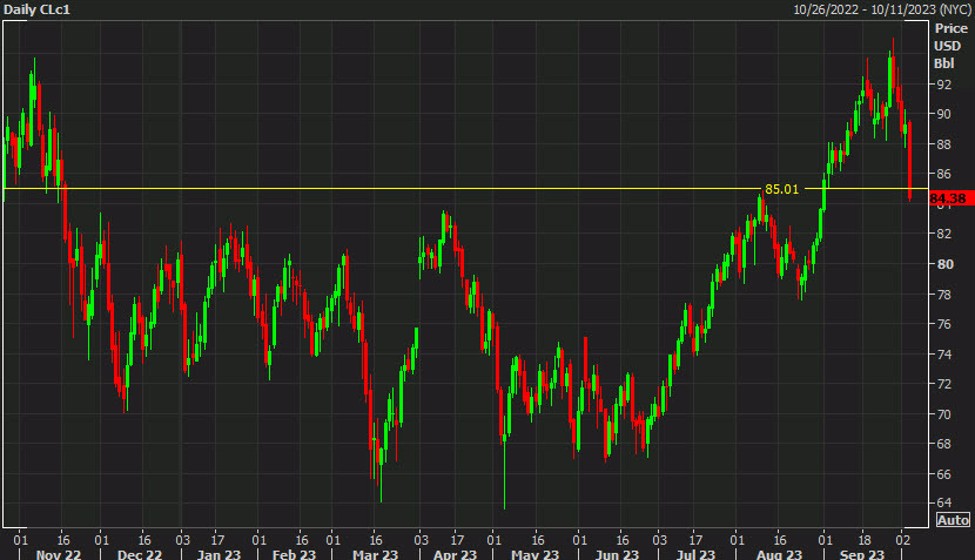Select Jan 23 on the time axis

[217, 553]
